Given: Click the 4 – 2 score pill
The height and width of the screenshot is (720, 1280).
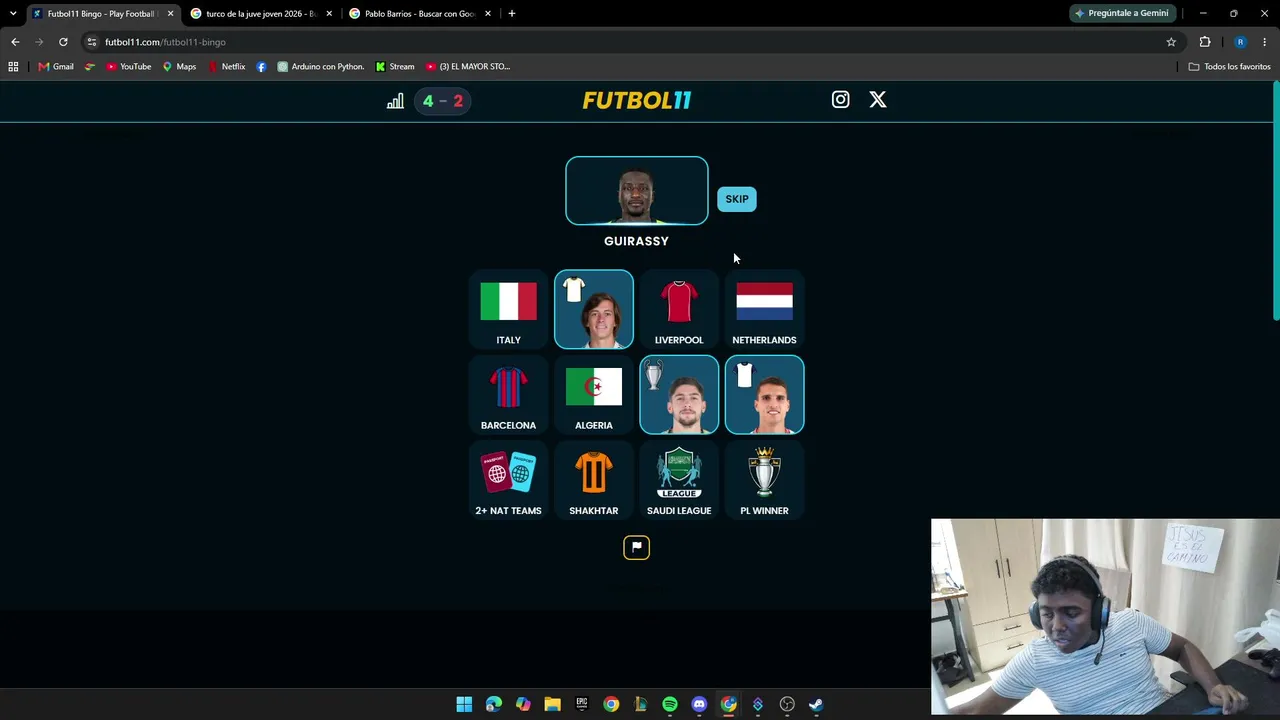Looking at the screenshot, I should [x=443, y=101].
